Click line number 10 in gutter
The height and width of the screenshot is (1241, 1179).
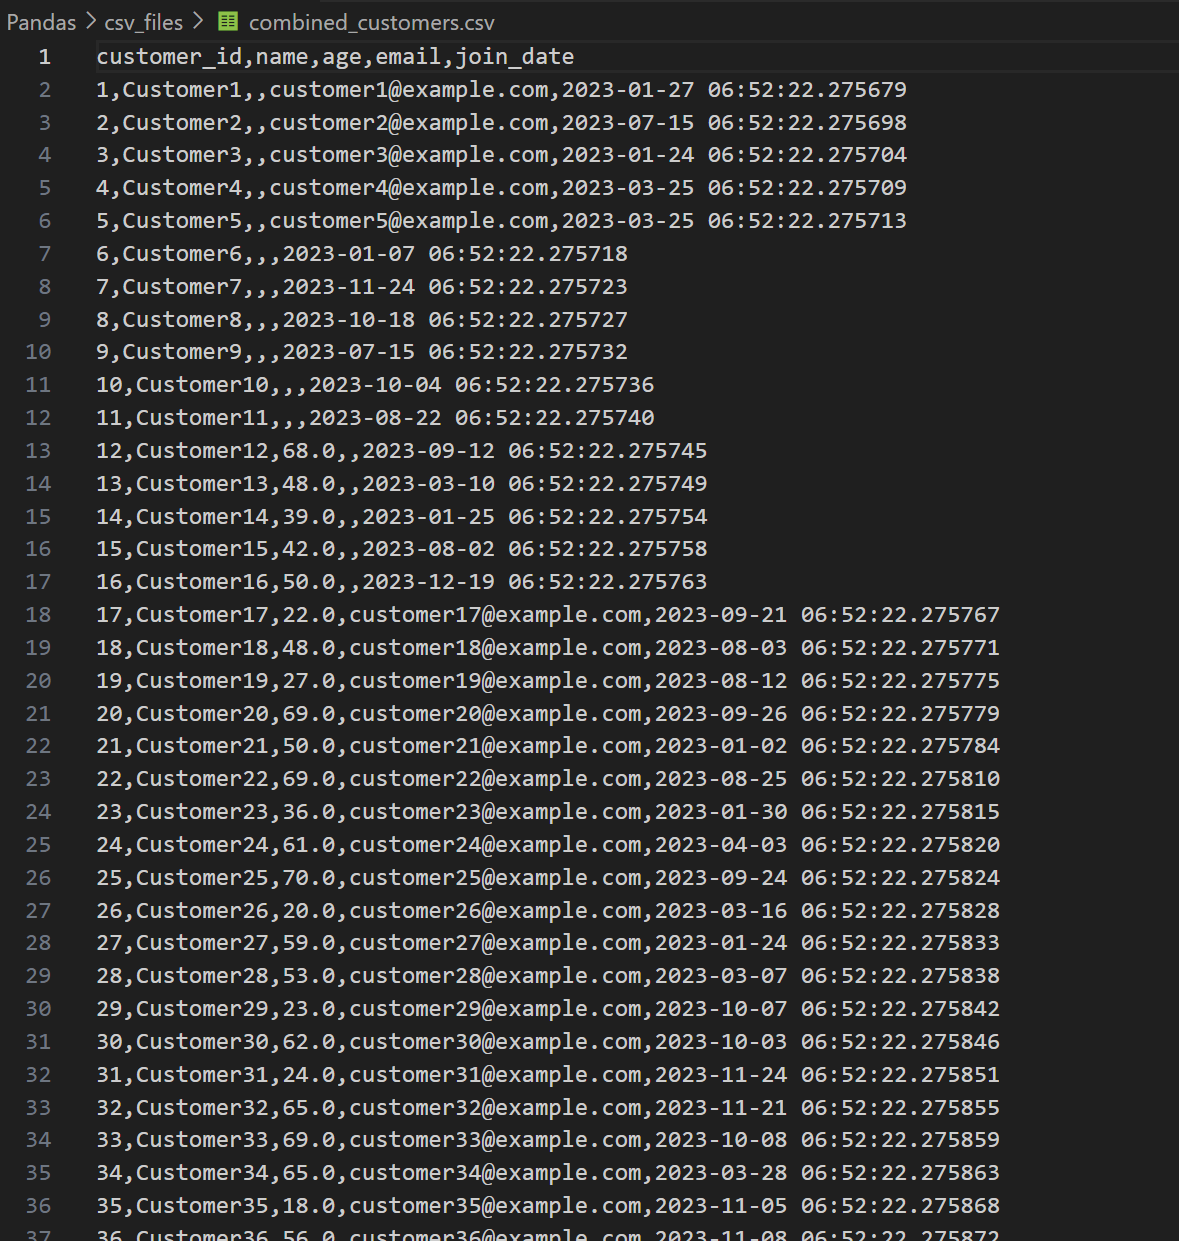point(38,352)
